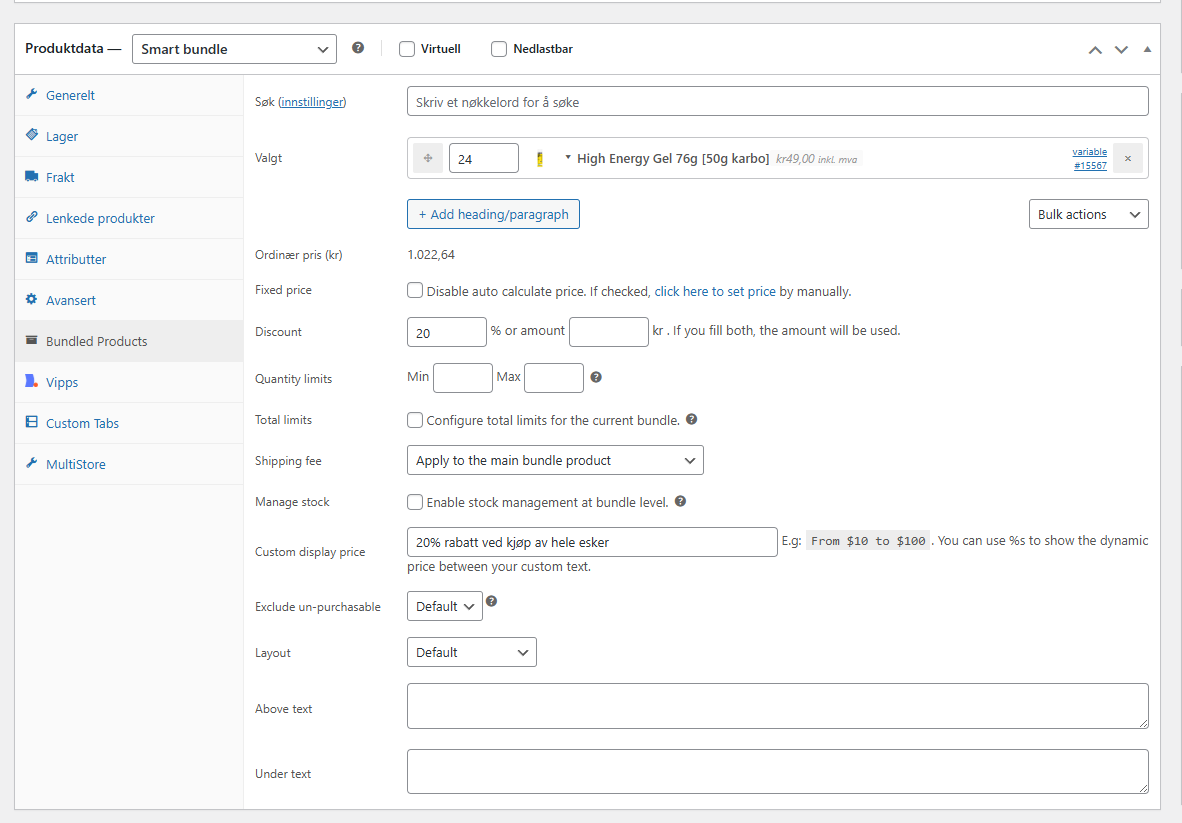Viewport: 1182px width, 823px height.
Task: Collapse the Produktdata panel with the triangle toggle
Action: tap(1147, 49)
